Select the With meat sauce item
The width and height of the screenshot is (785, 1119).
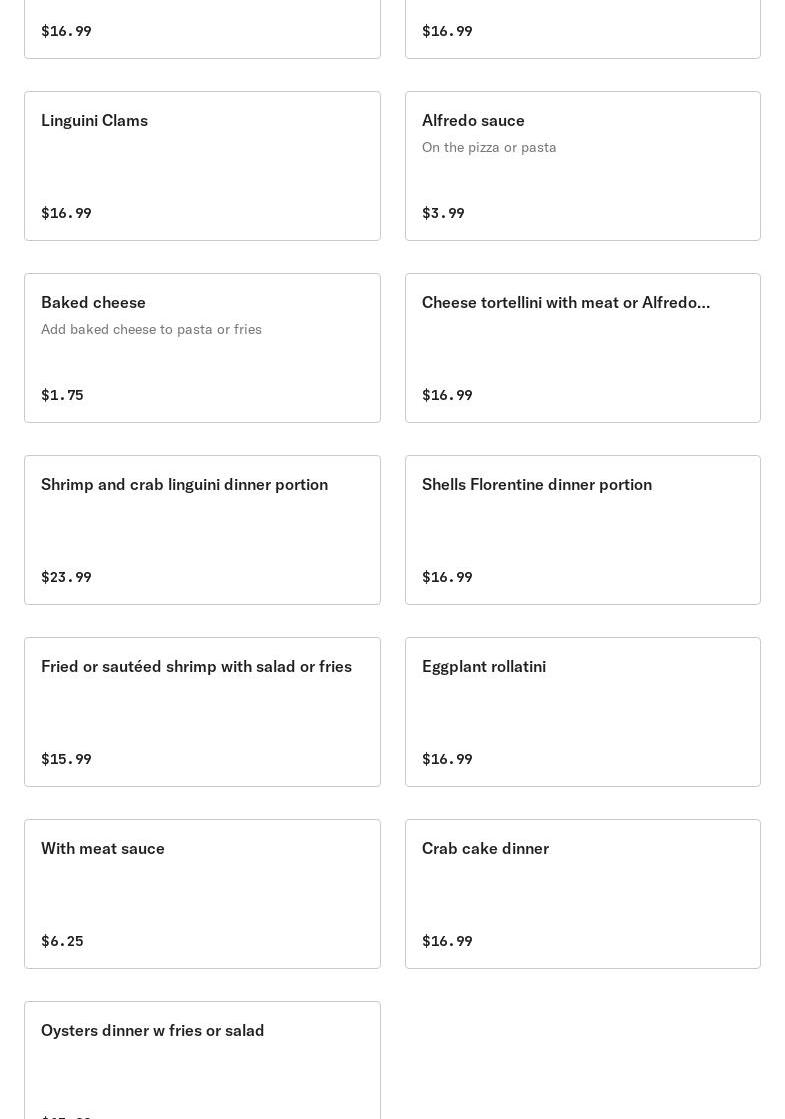click(x=202, y=894)
